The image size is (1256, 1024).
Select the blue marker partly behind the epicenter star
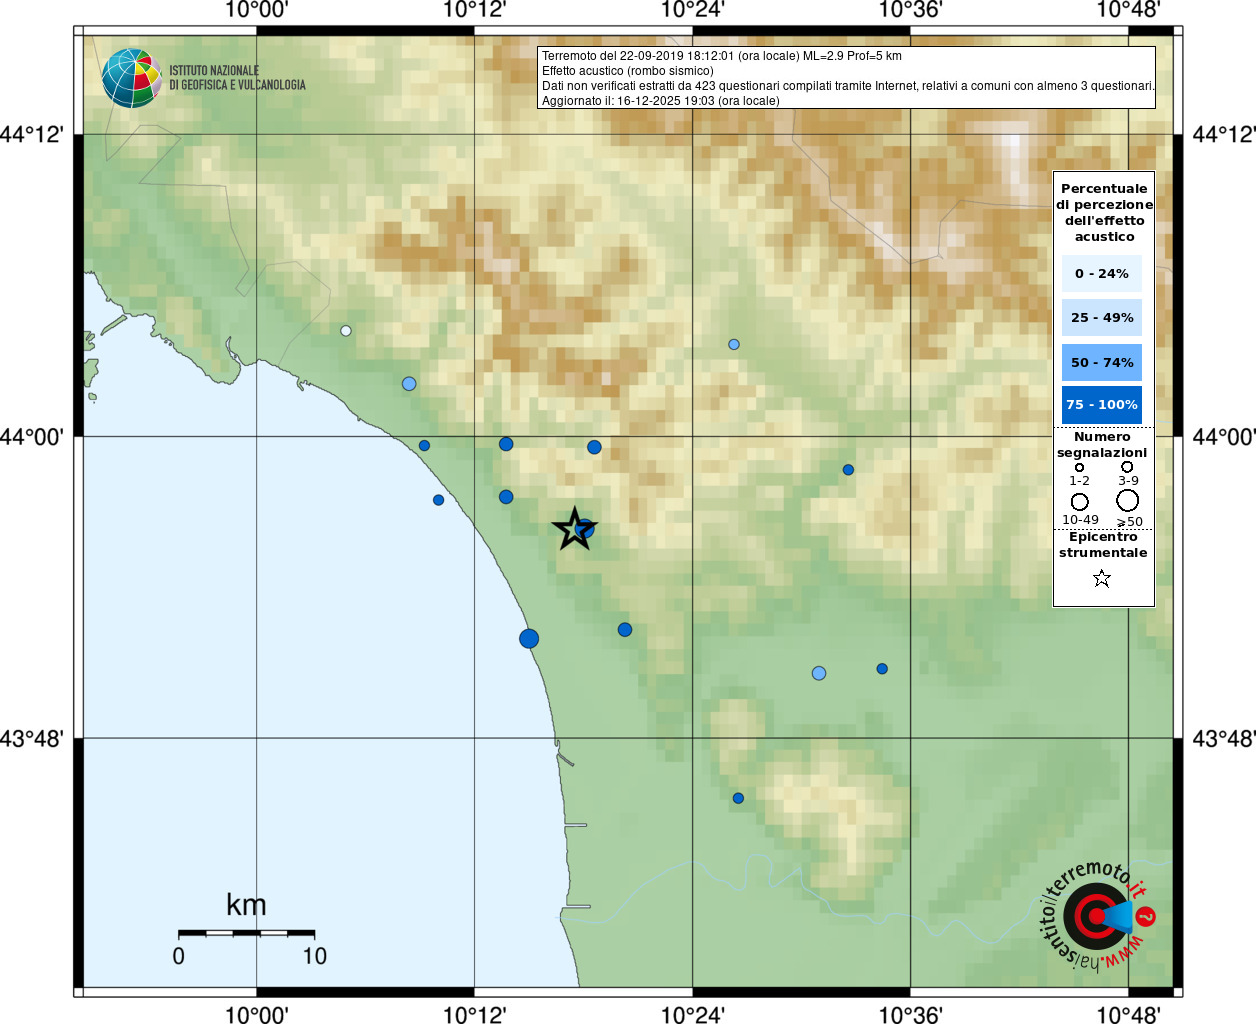point(587,529)
